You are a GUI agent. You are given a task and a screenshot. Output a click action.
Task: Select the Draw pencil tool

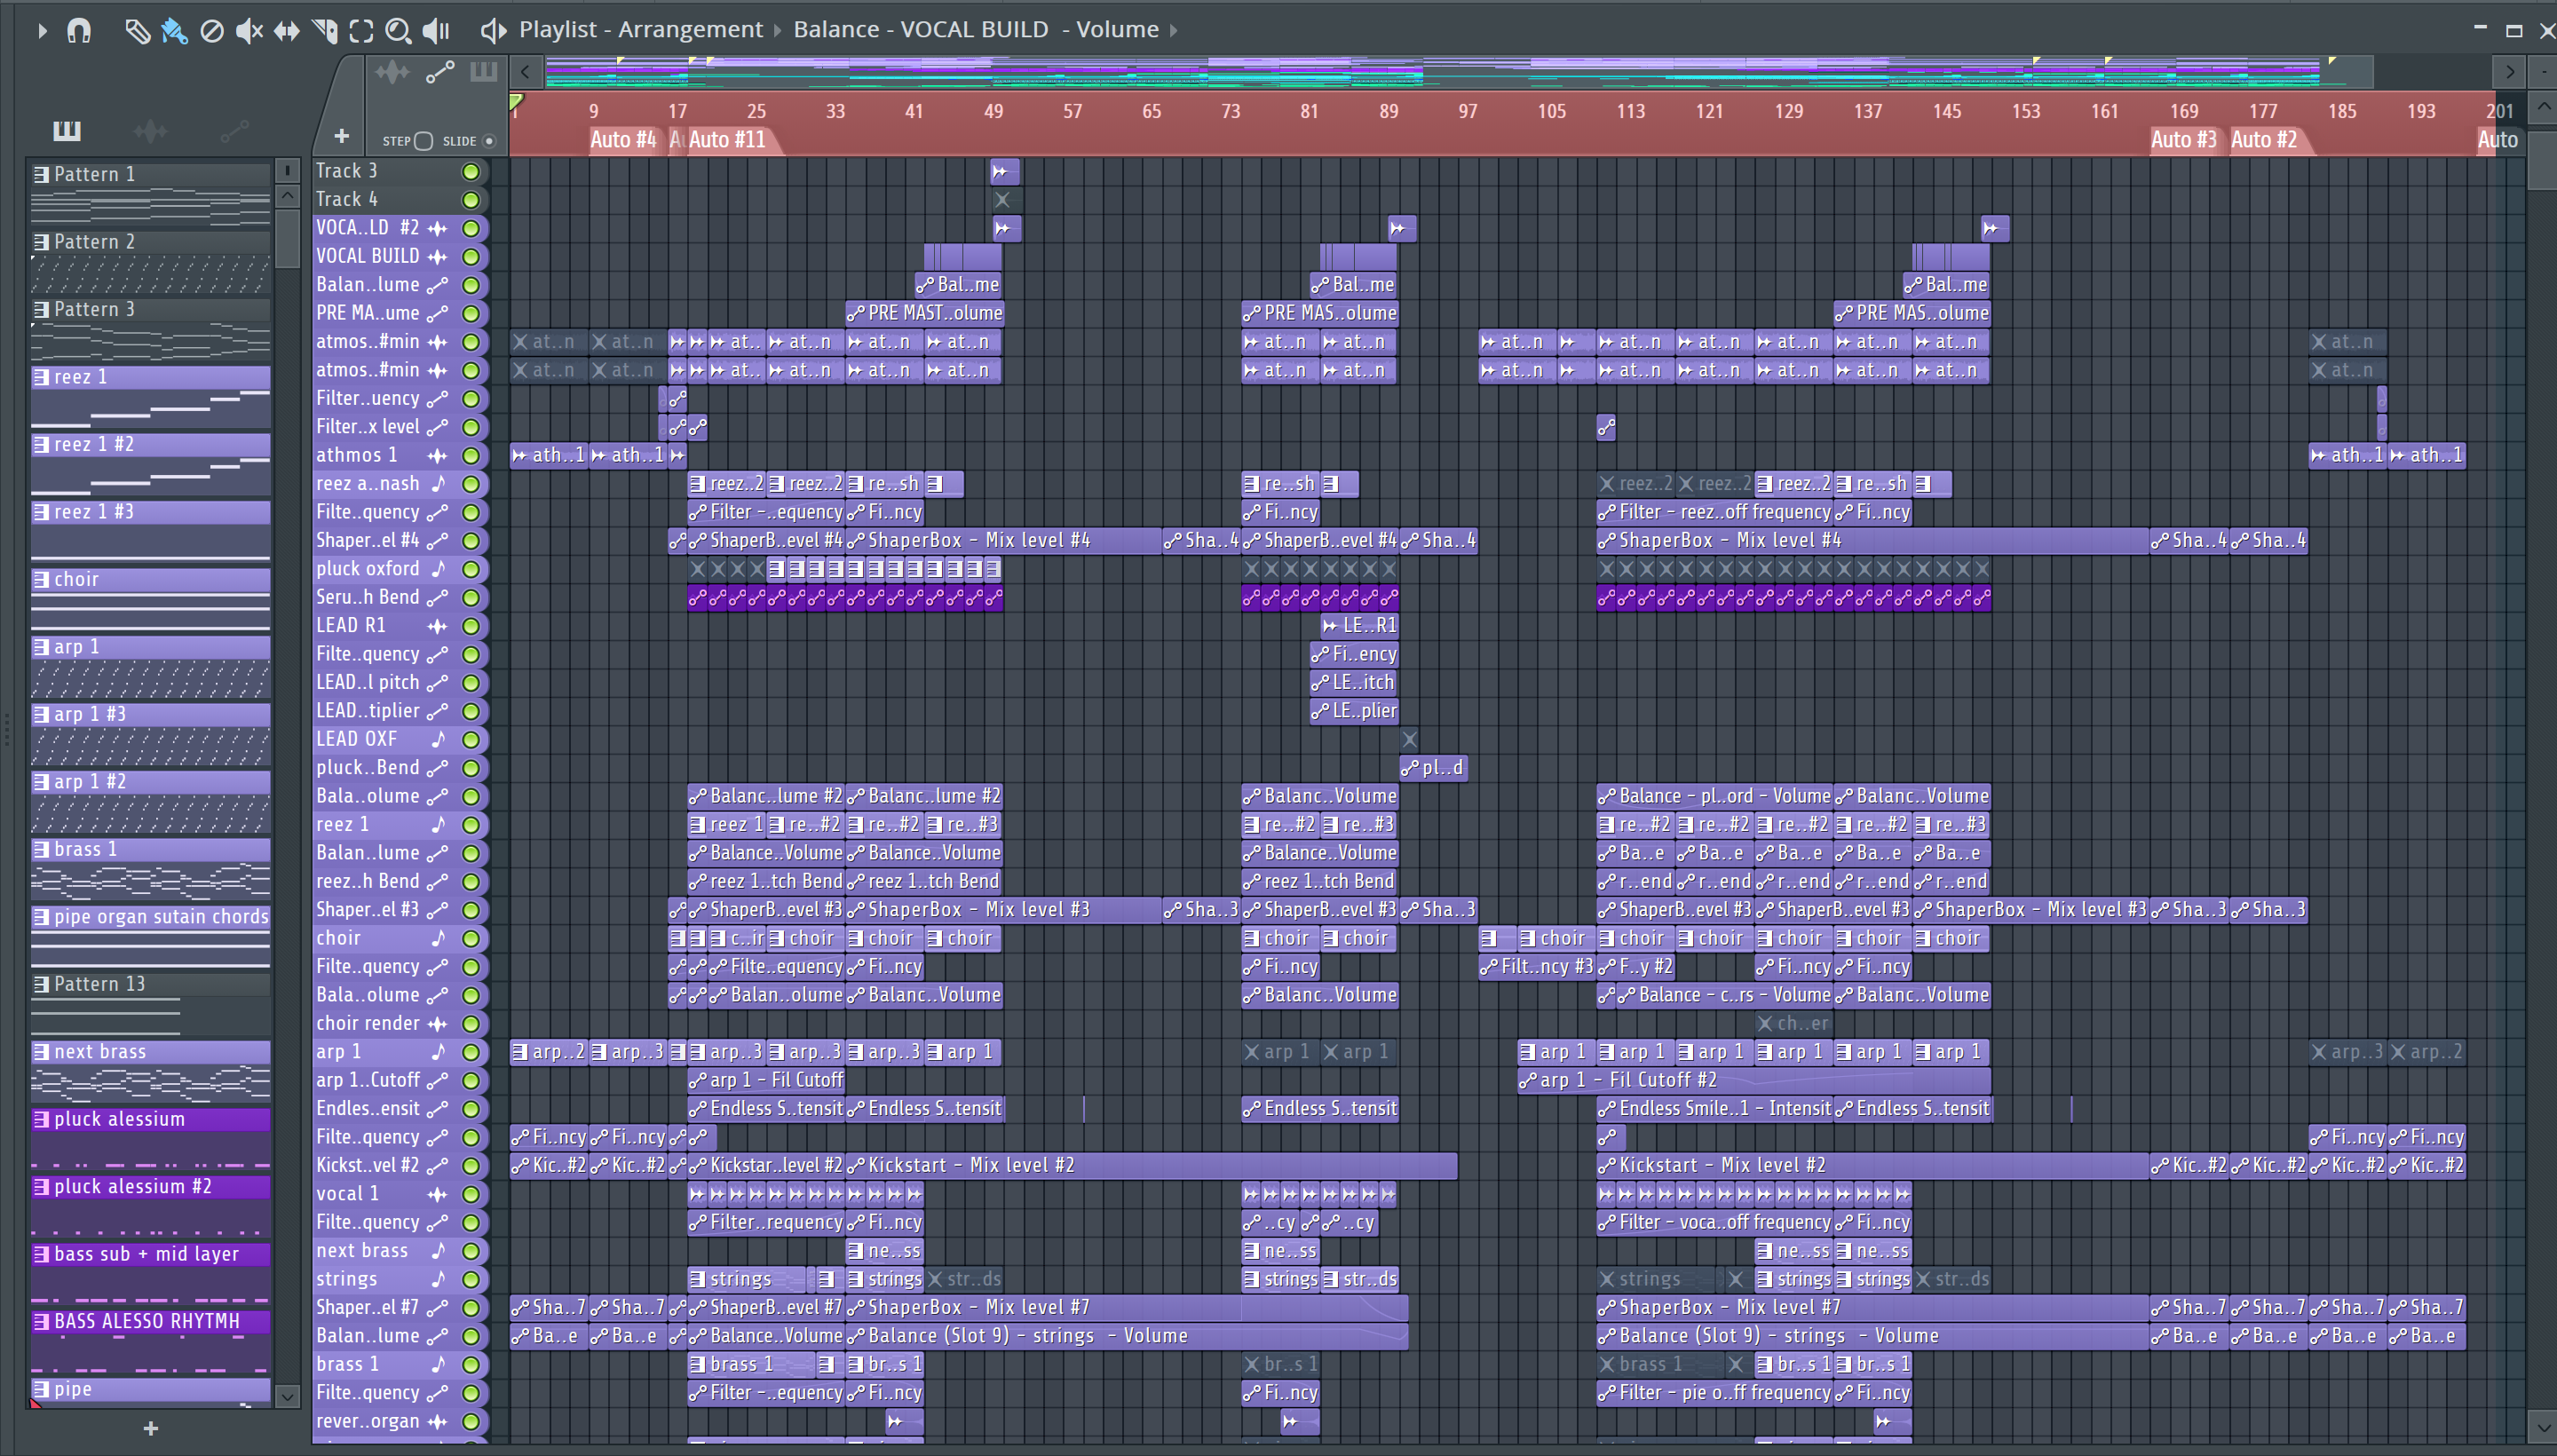(x=137, y=31)
